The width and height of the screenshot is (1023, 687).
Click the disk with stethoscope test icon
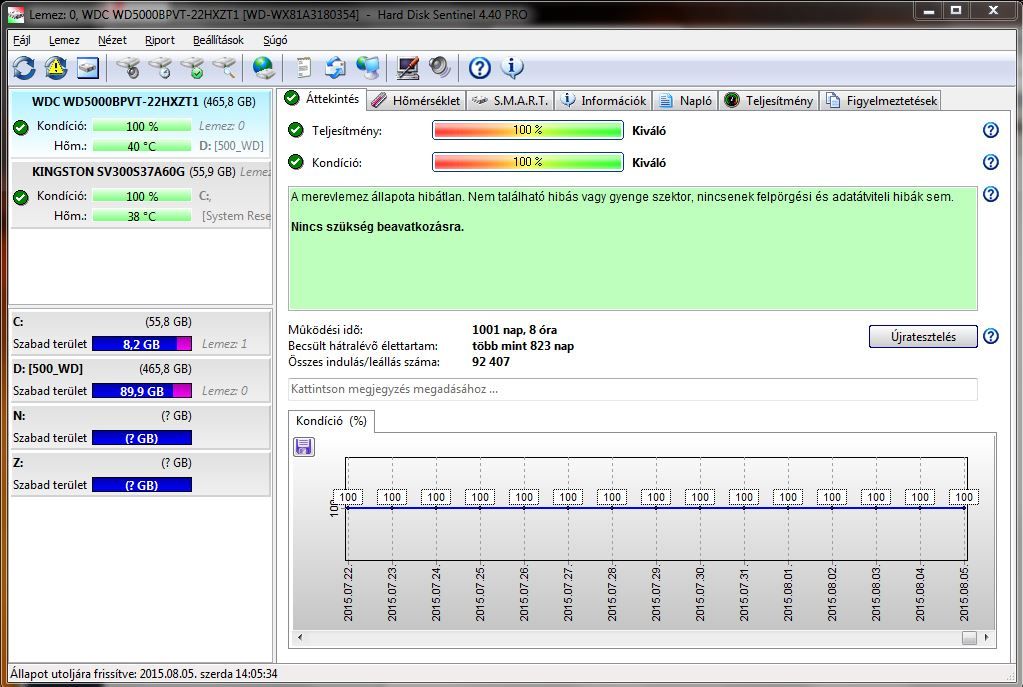129,68
